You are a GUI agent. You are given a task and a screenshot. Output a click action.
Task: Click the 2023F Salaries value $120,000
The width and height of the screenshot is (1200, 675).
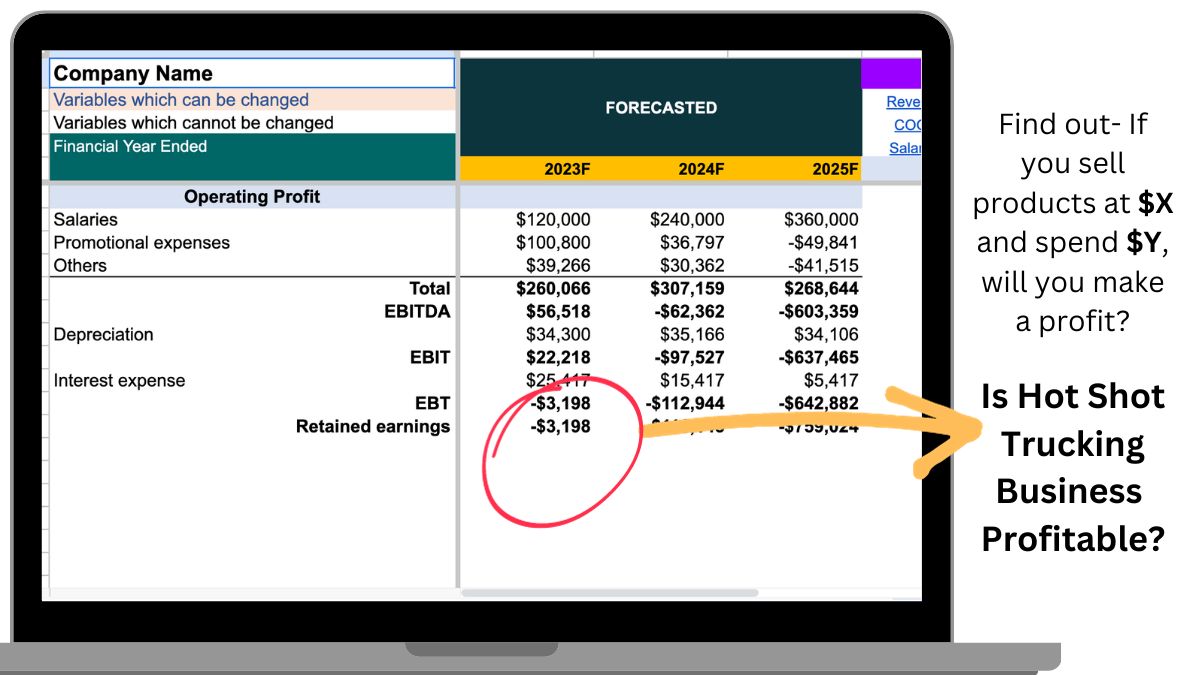point(553,220)
